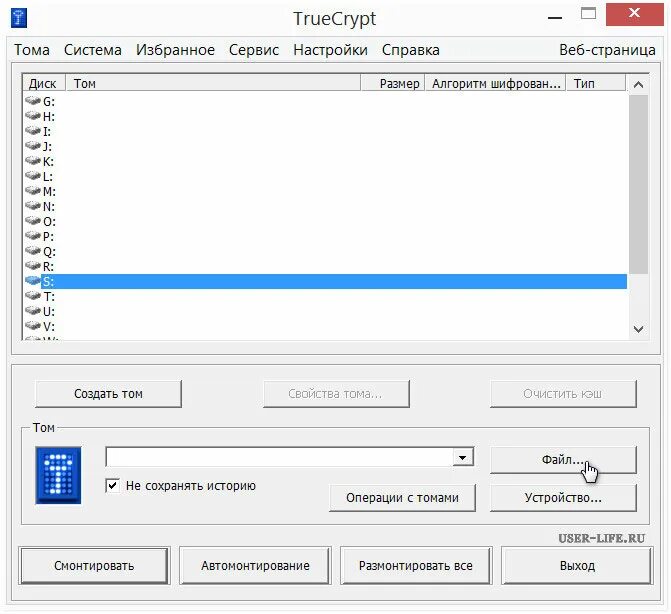Viewport: 671px width, 614px height.
Task: Select the 'G:' row label
Action: point(49,101)
